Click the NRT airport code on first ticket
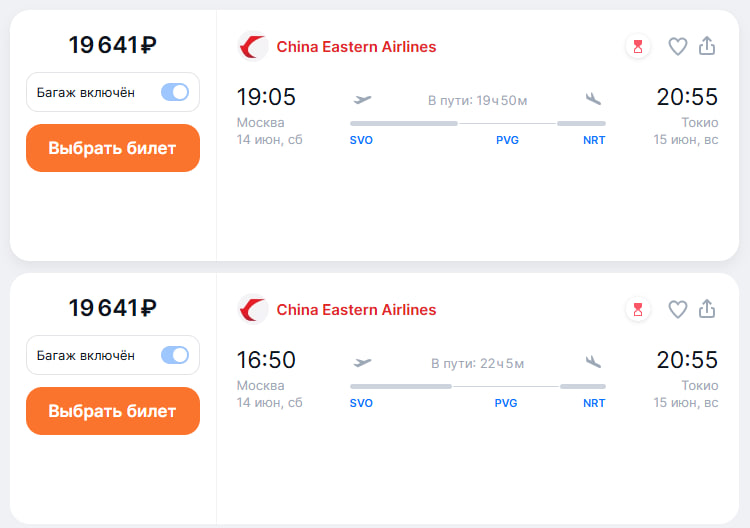The width and height of the screenshot is (750, 528). tap(594, 140)
